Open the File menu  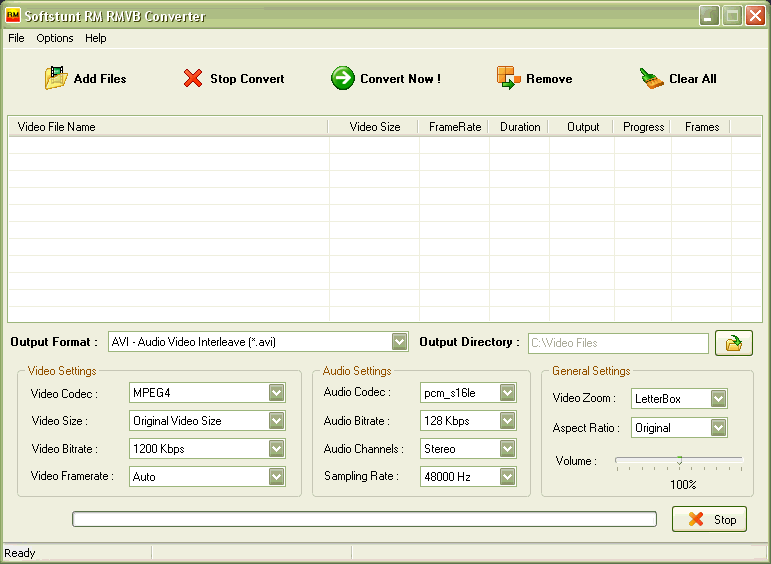click(x=16, y=38)
